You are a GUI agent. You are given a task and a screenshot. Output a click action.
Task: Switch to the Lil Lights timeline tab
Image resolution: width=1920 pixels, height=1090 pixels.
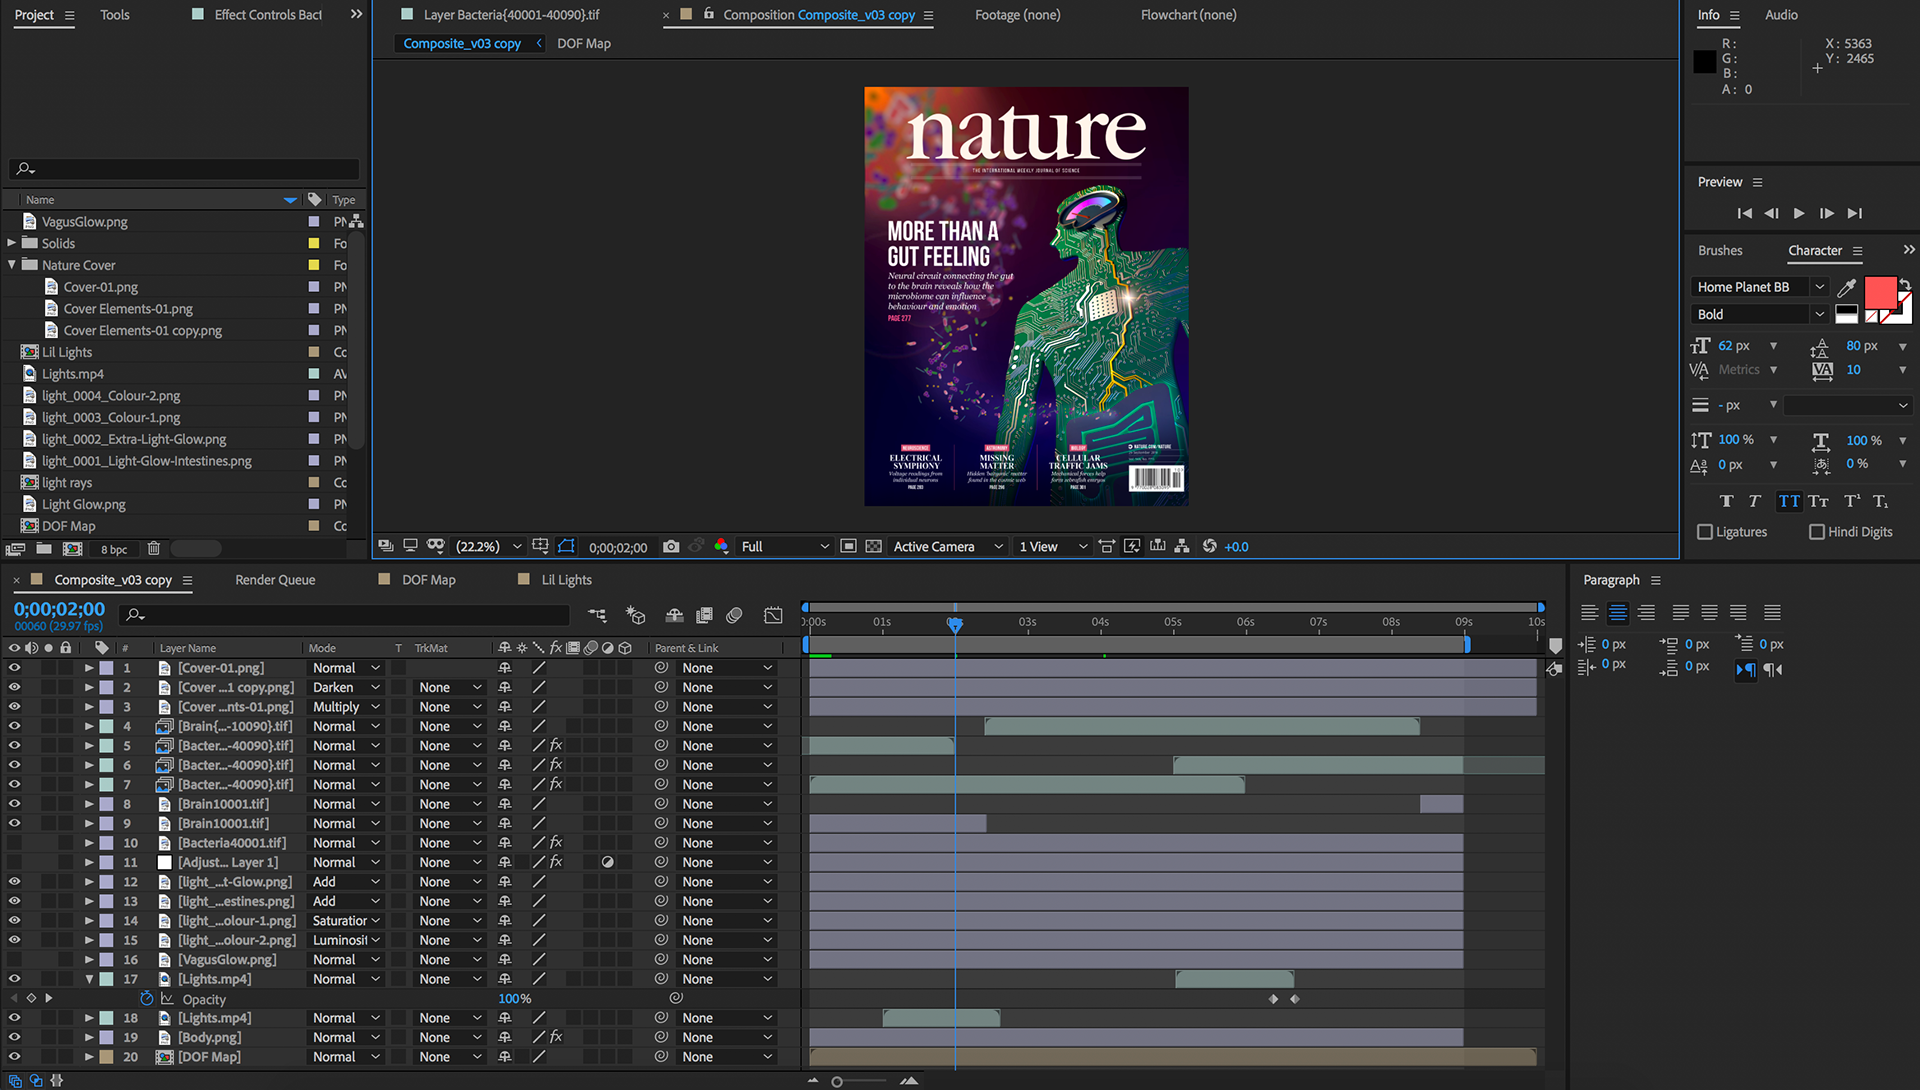click(566, 580)
